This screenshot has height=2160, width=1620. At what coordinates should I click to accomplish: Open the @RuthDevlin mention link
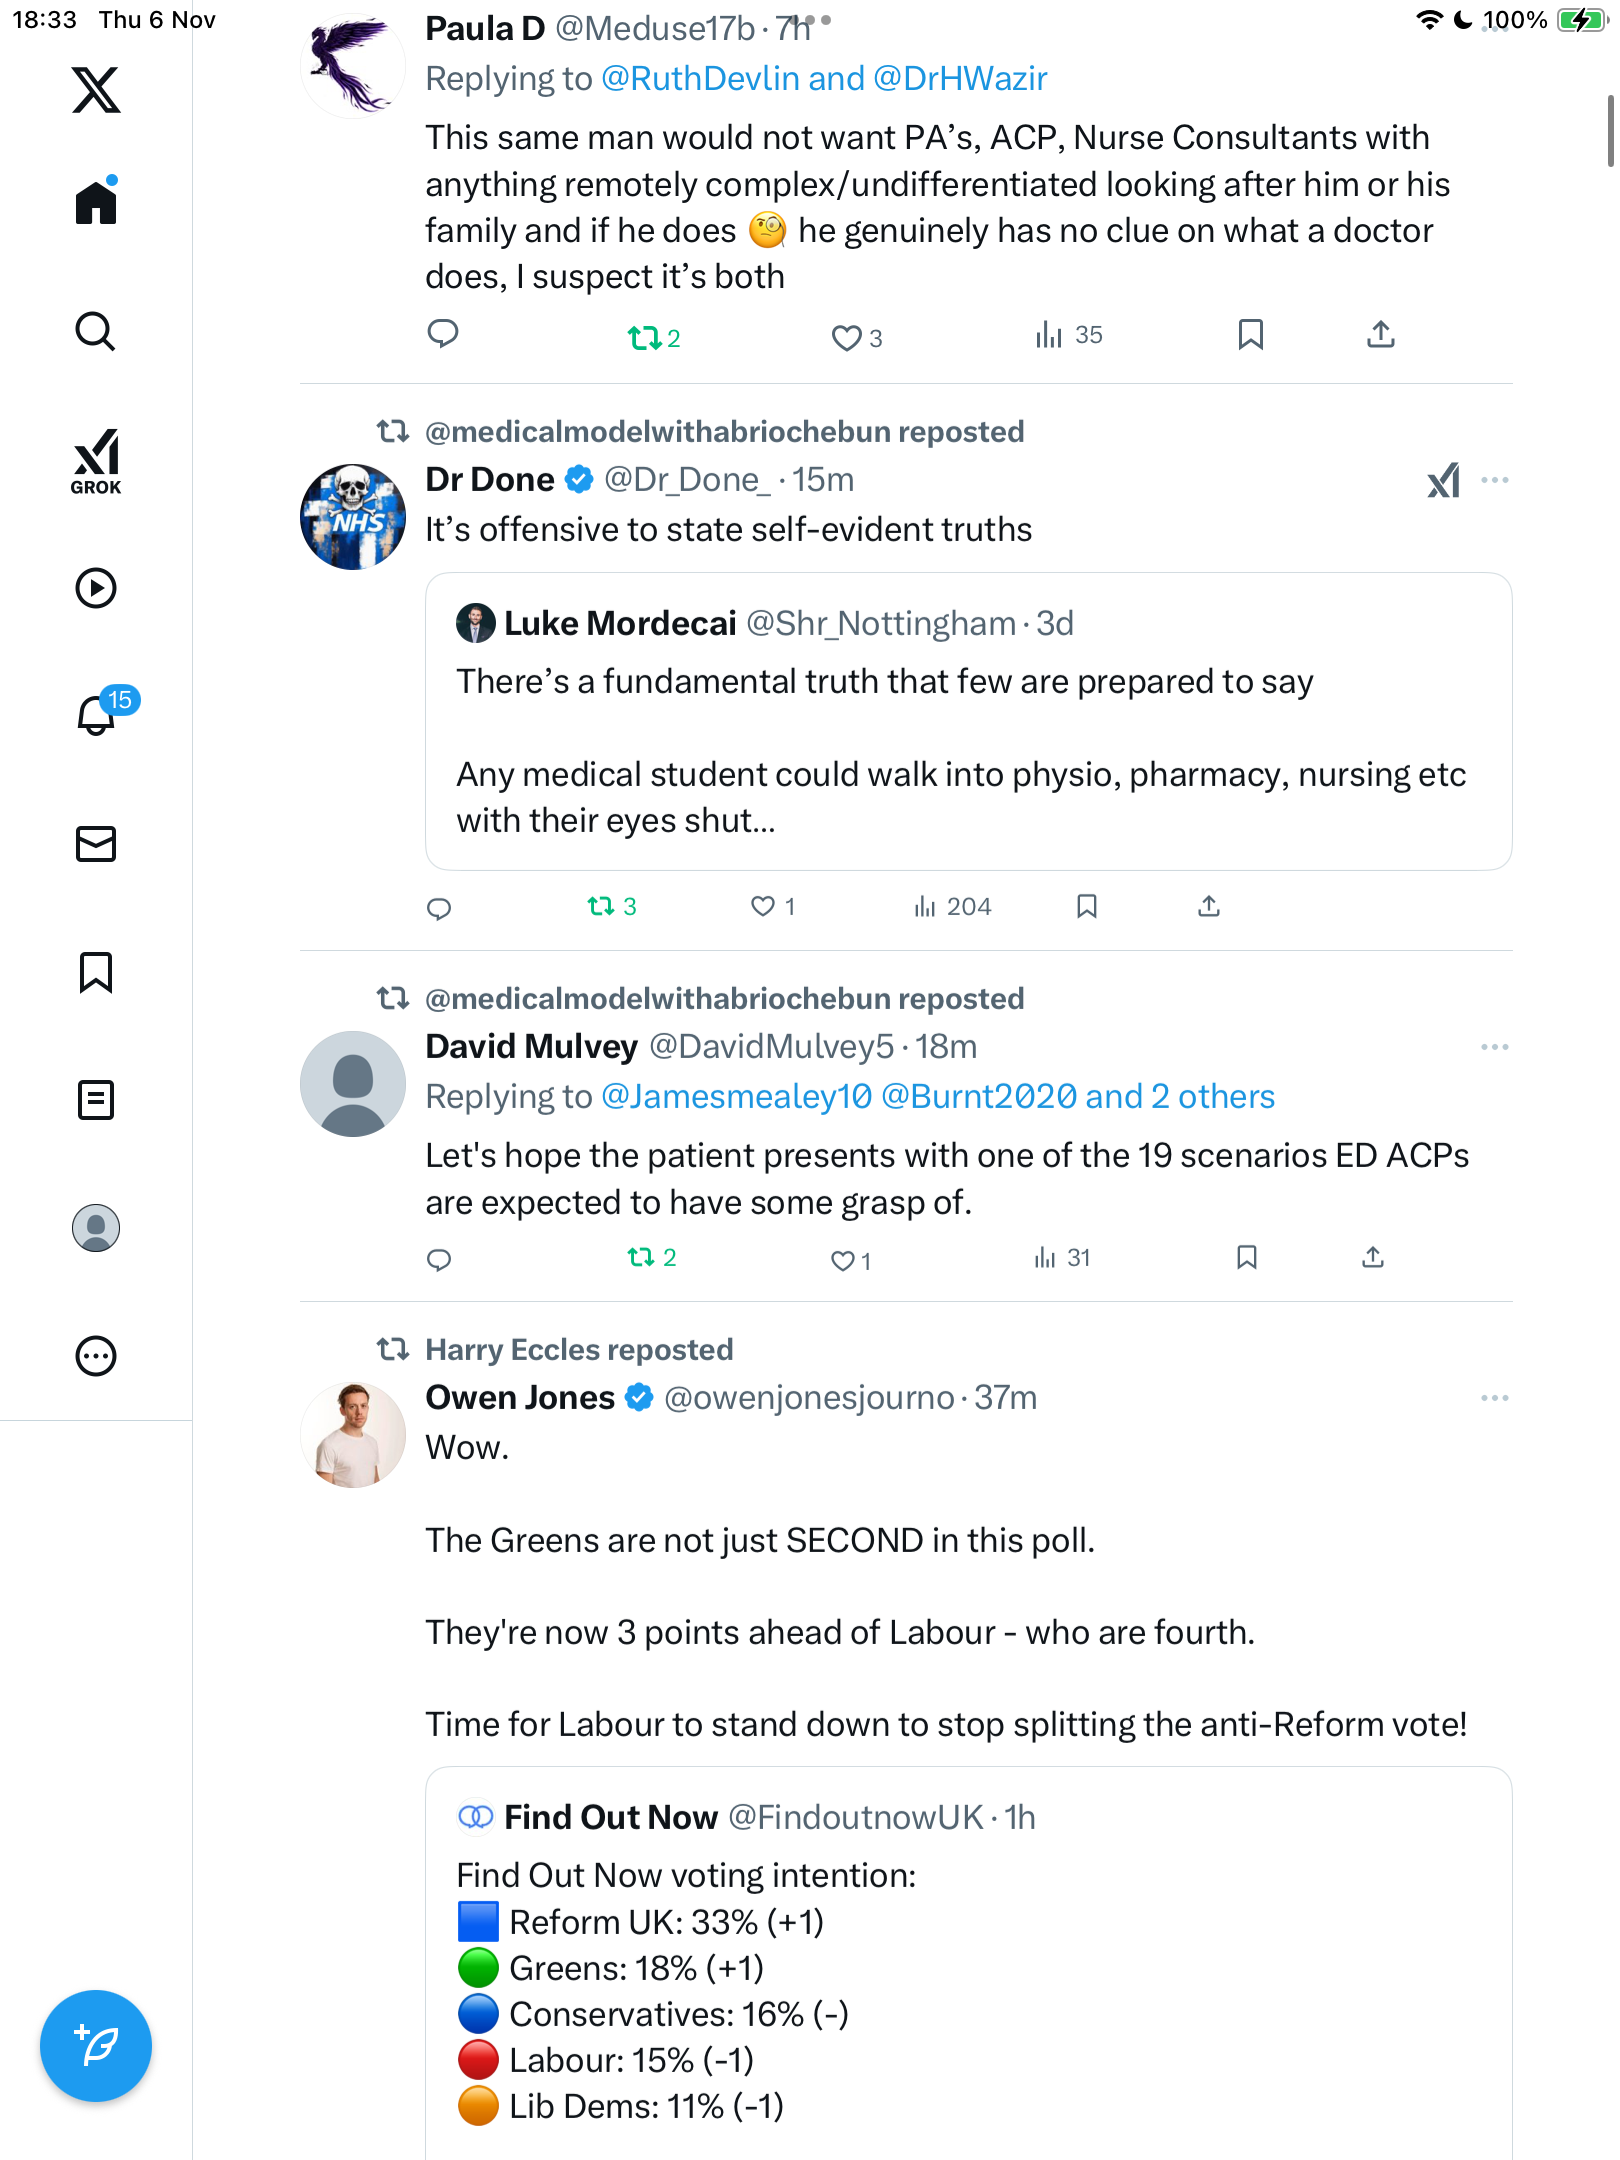pyautogui.click(x=700, y=78)
